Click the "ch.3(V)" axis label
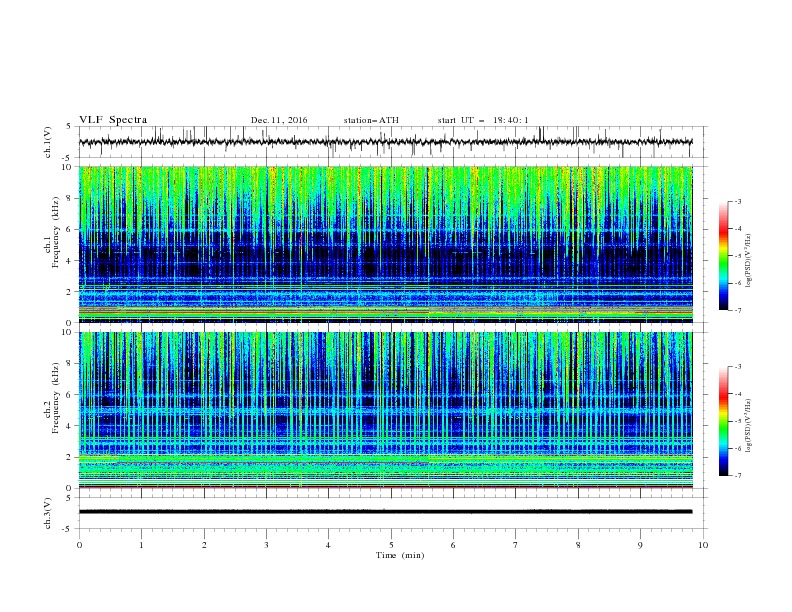This screenshot has width=792, height=612. (x=48, y=513)
